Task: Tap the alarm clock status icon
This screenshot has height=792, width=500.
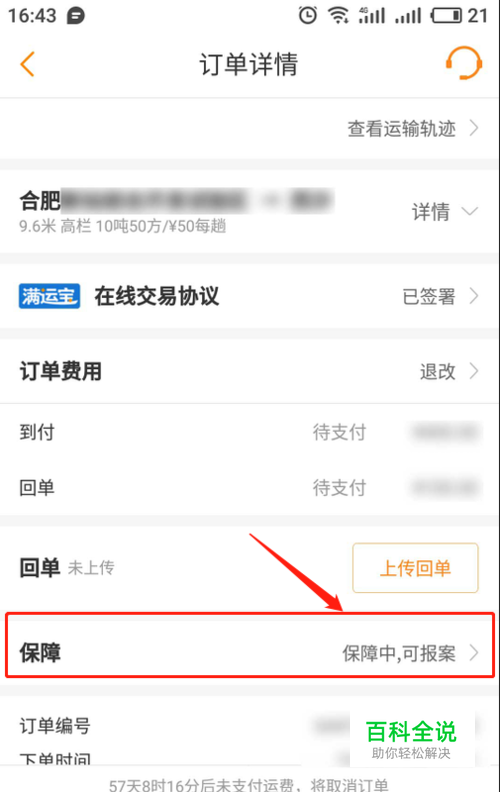Action: 308,15
